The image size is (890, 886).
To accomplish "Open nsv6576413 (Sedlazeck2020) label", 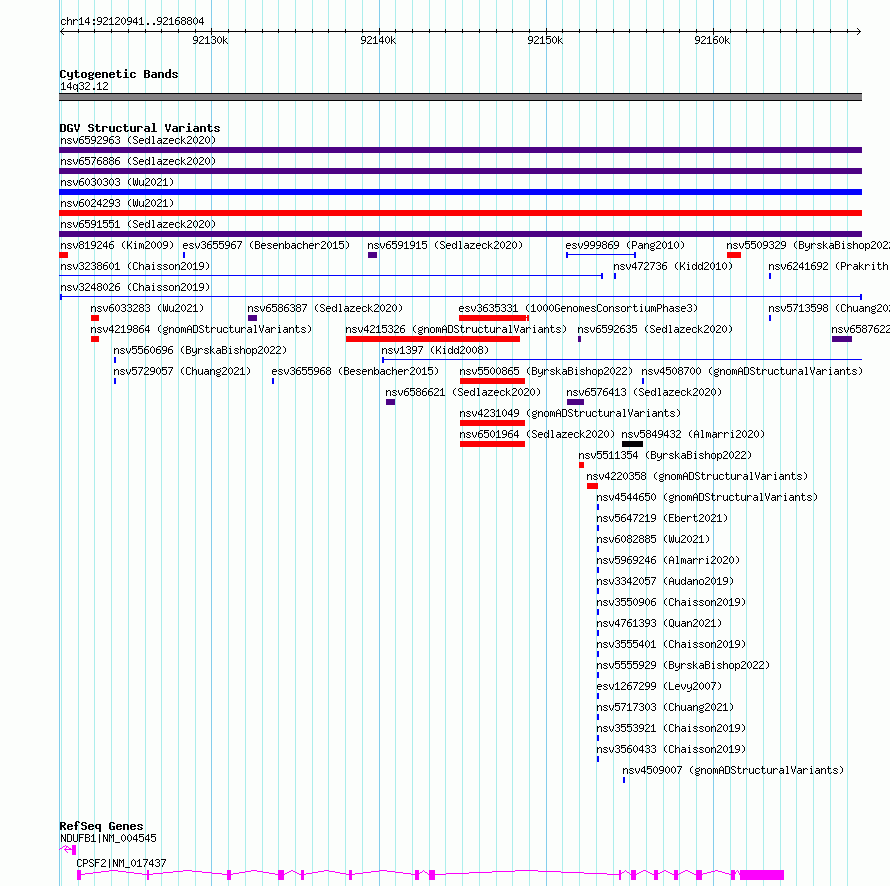I will click(644, 392).
